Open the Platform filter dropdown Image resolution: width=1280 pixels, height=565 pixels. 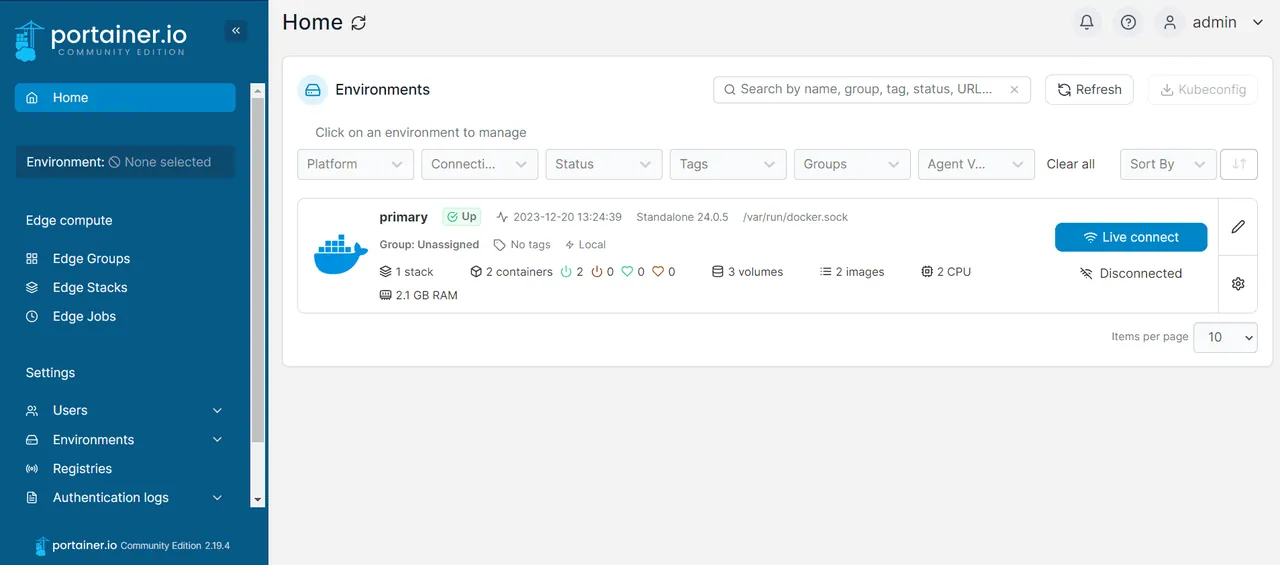(356, 164)
